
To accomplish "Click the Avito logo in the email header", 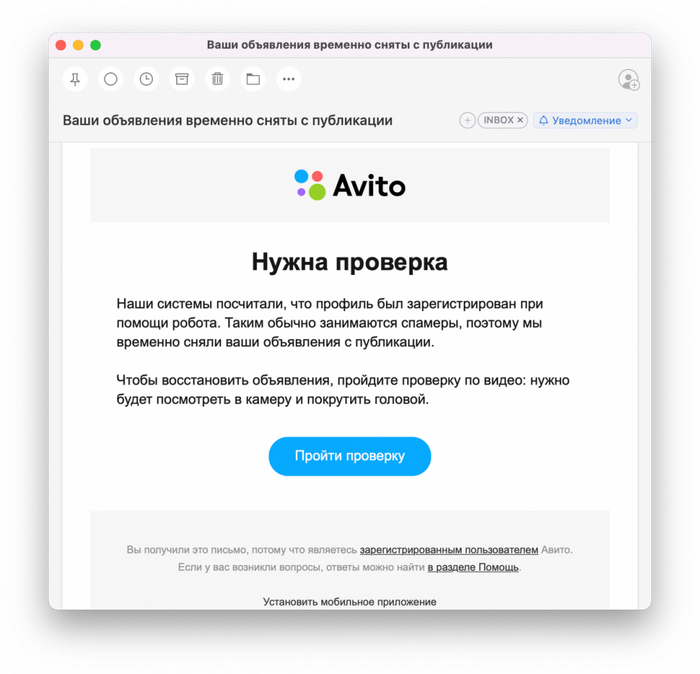I will point(350,185).
